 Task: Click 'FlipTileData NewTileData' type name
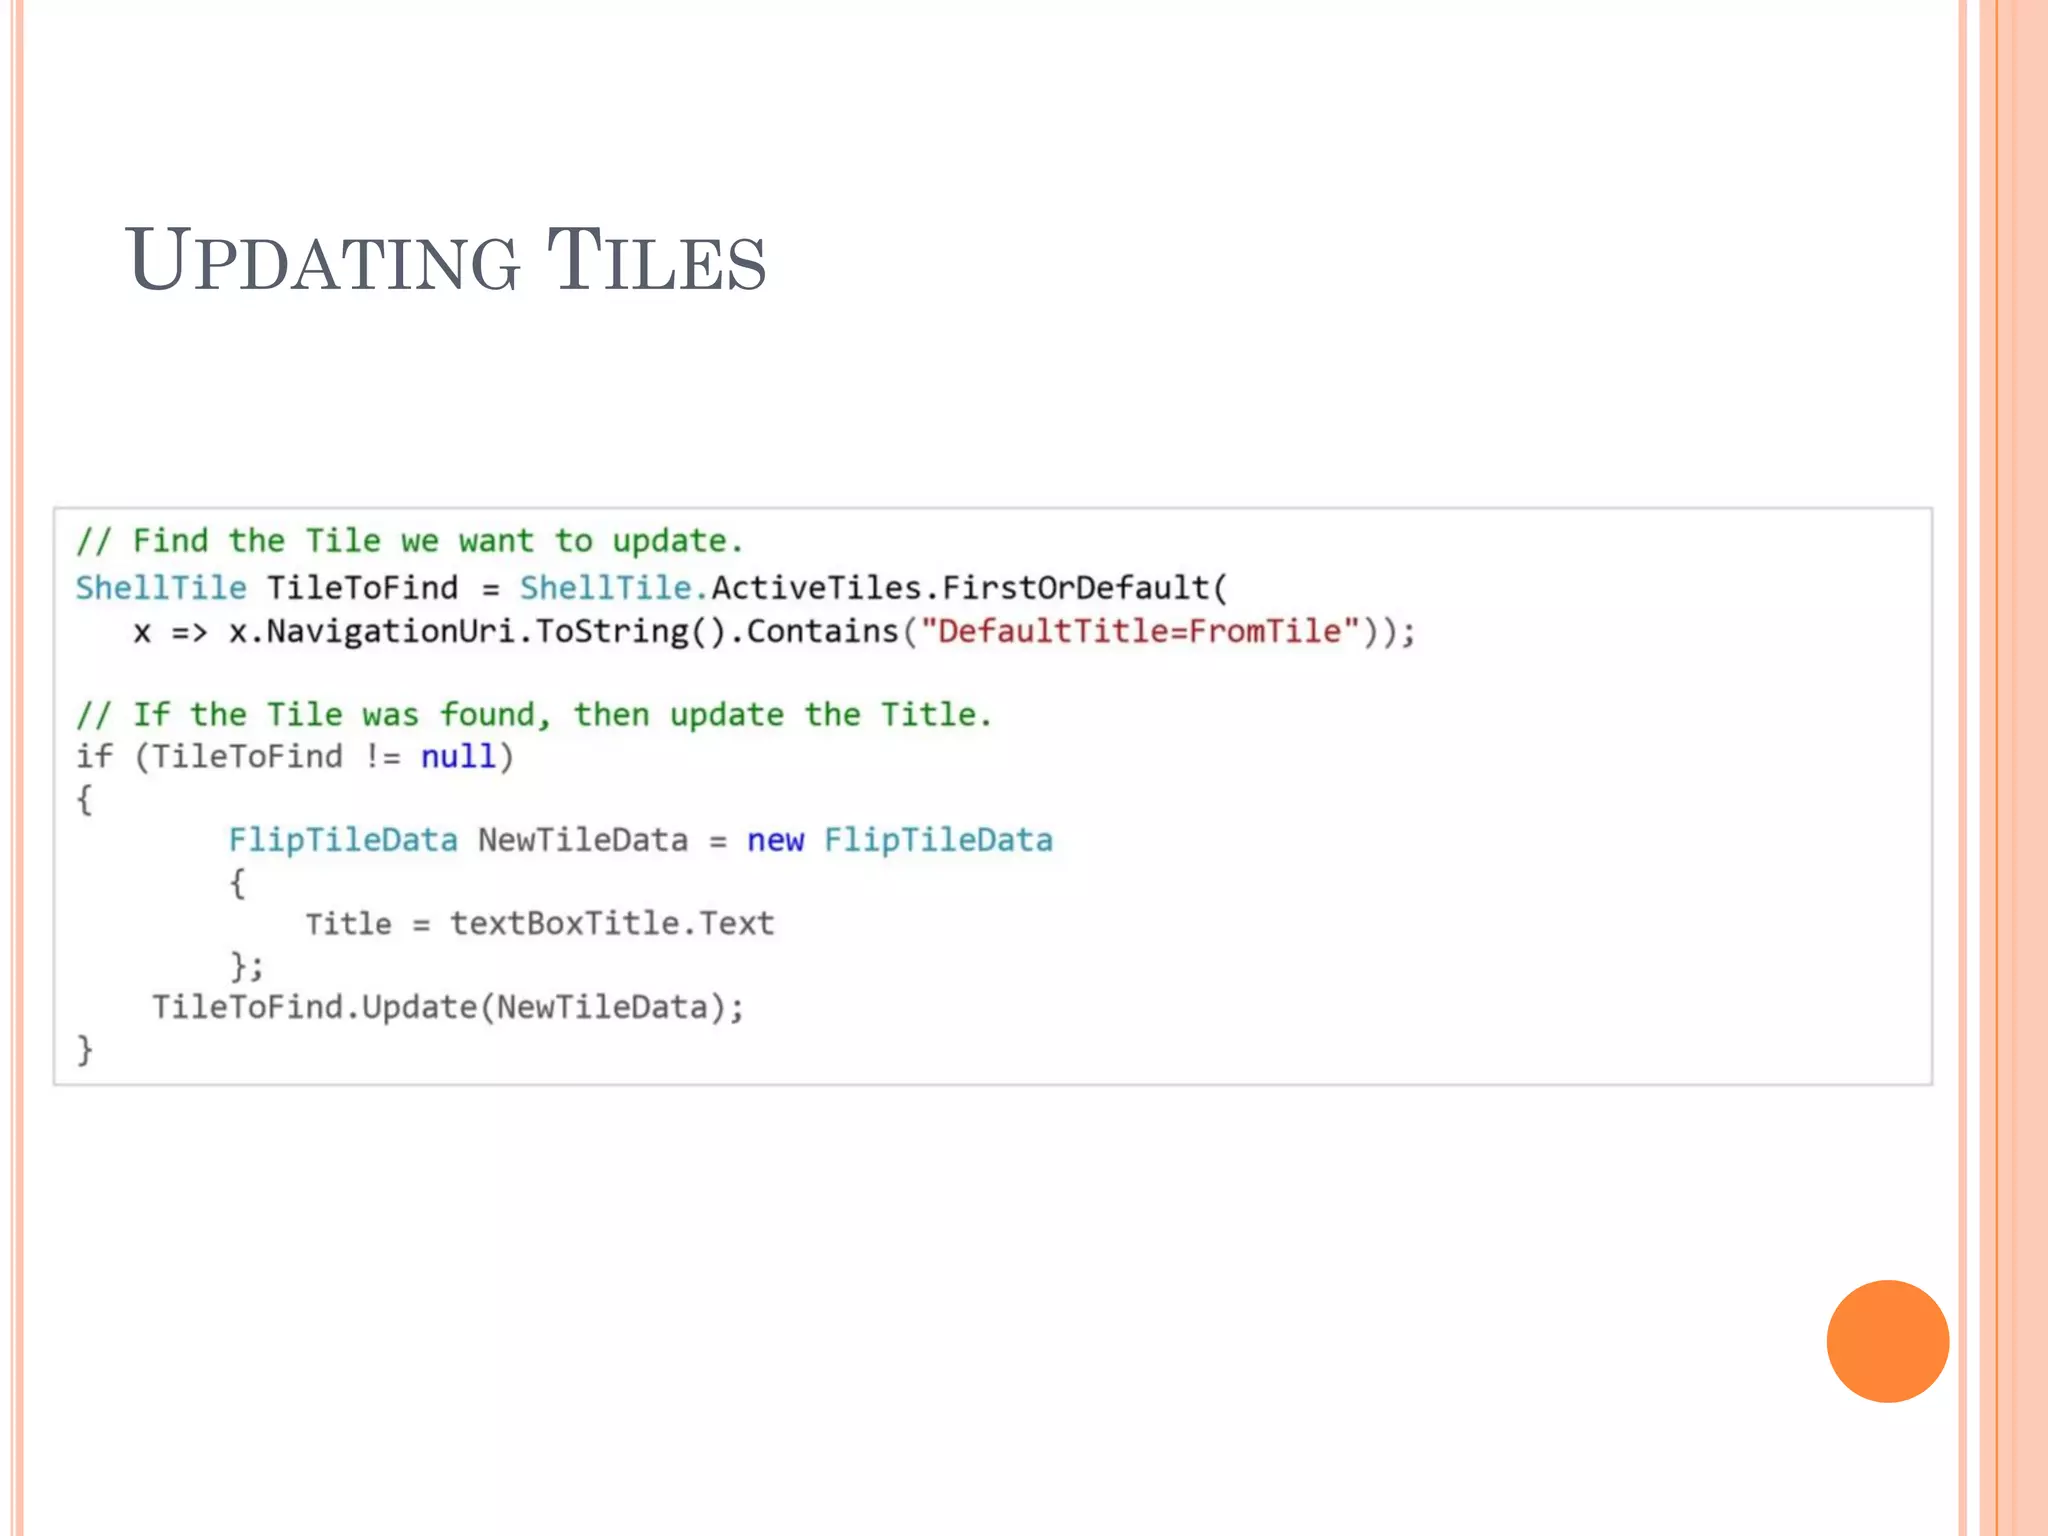pyautogui.click(x=342, y=840)
